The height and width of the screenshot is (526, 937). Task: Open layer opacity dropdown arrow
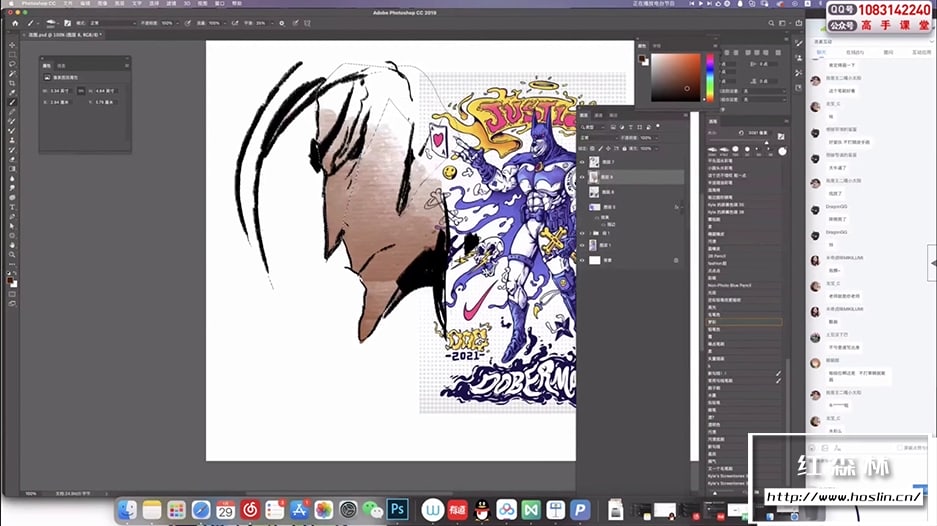[x=657, y=137]
